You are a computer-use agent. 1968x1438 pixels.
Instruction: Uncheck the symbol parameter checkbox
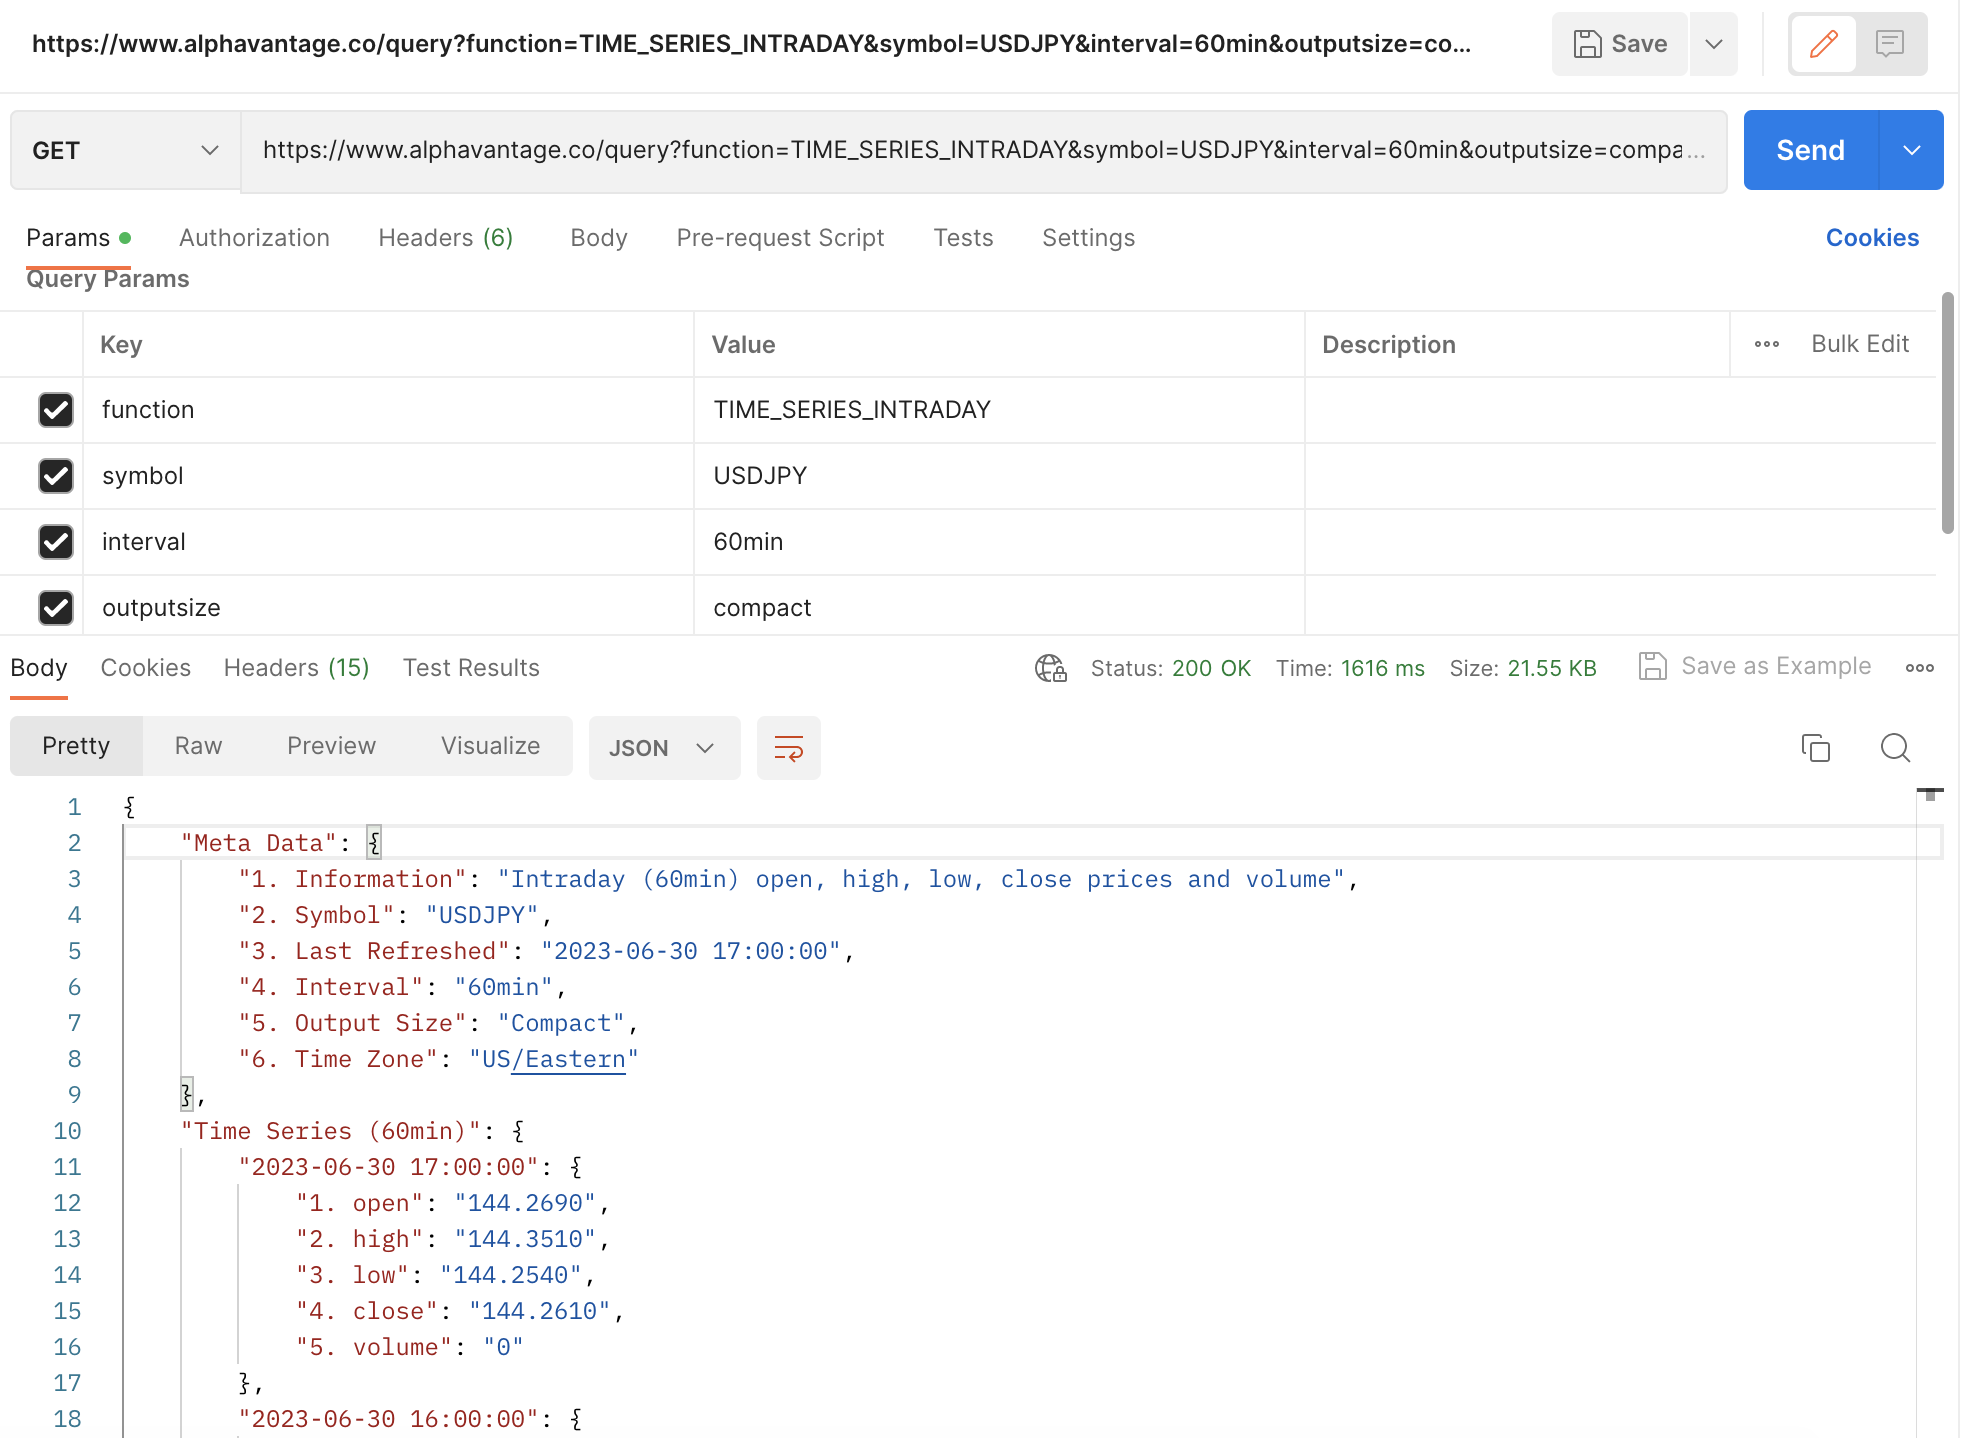tap(56, 476)
